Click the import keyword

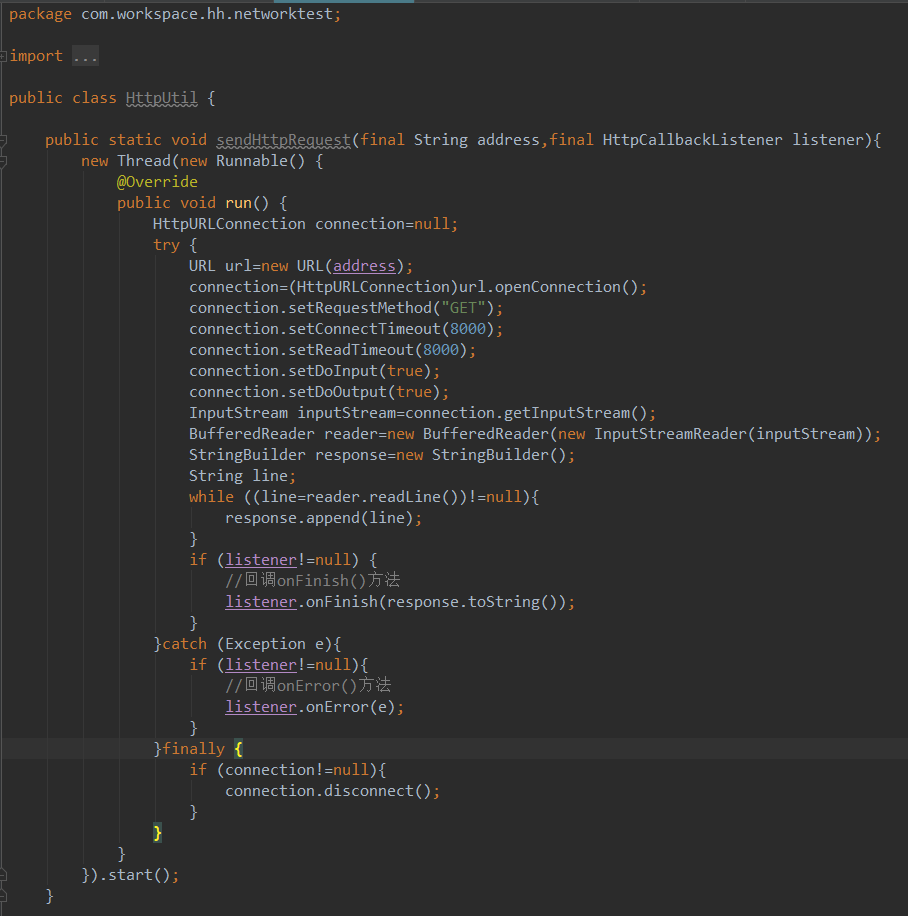36,56
